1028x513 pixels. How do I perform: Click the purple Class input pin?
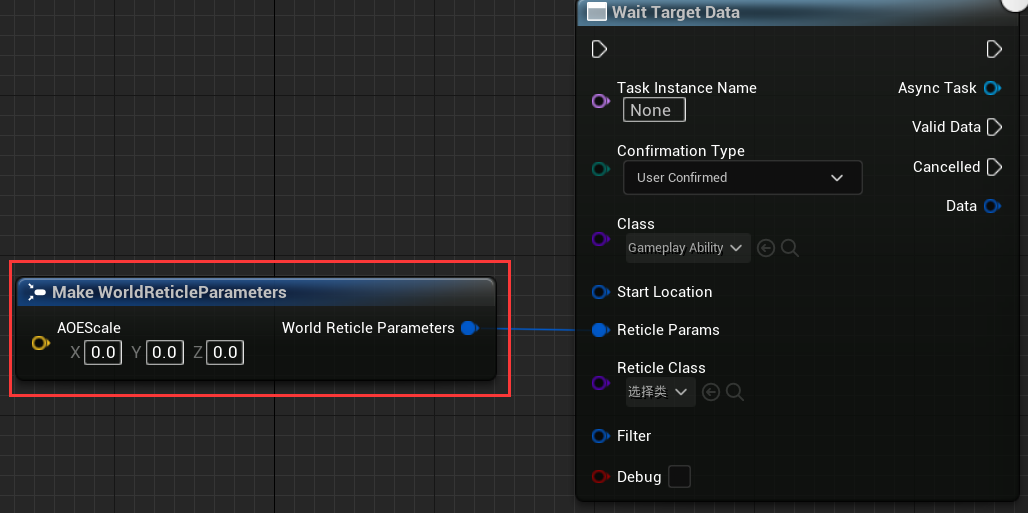(601, 239)
